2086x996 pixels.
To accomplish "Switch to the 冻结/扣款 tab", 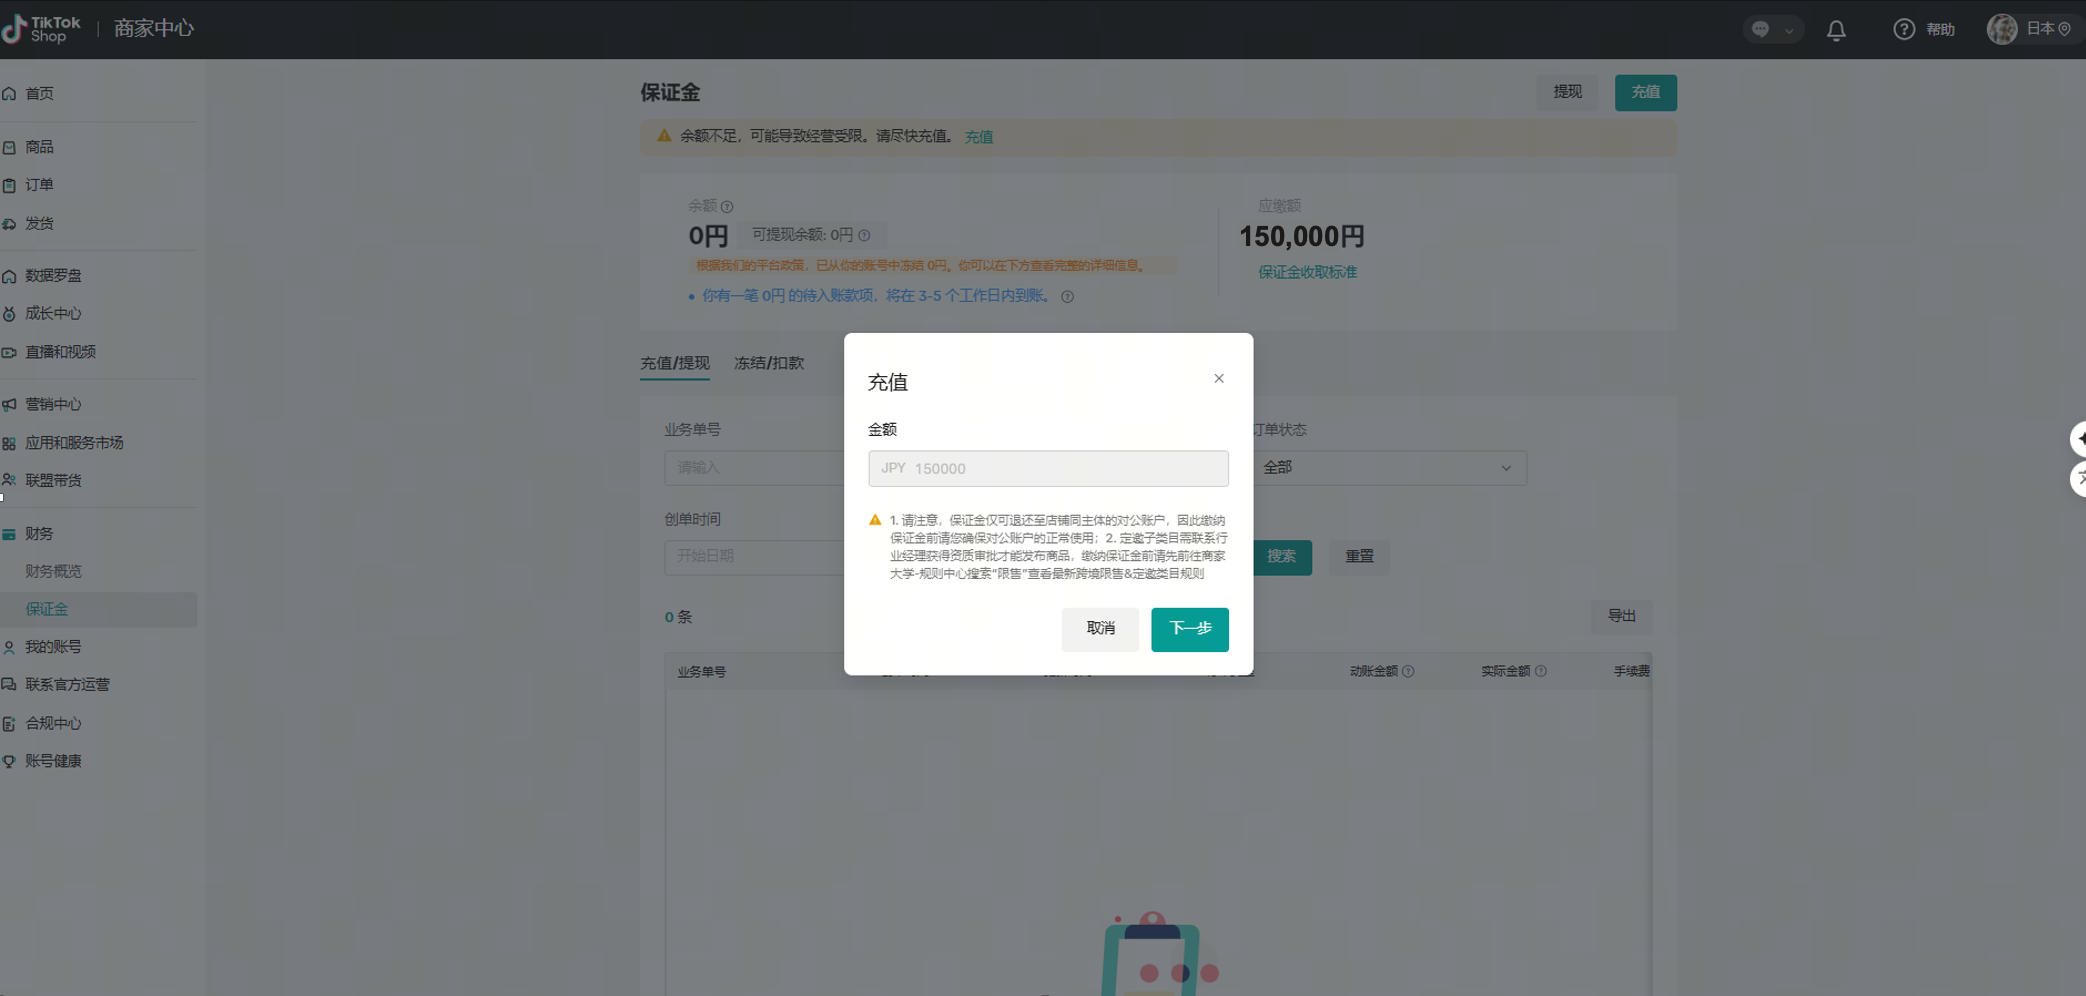I will pos(768,363).
